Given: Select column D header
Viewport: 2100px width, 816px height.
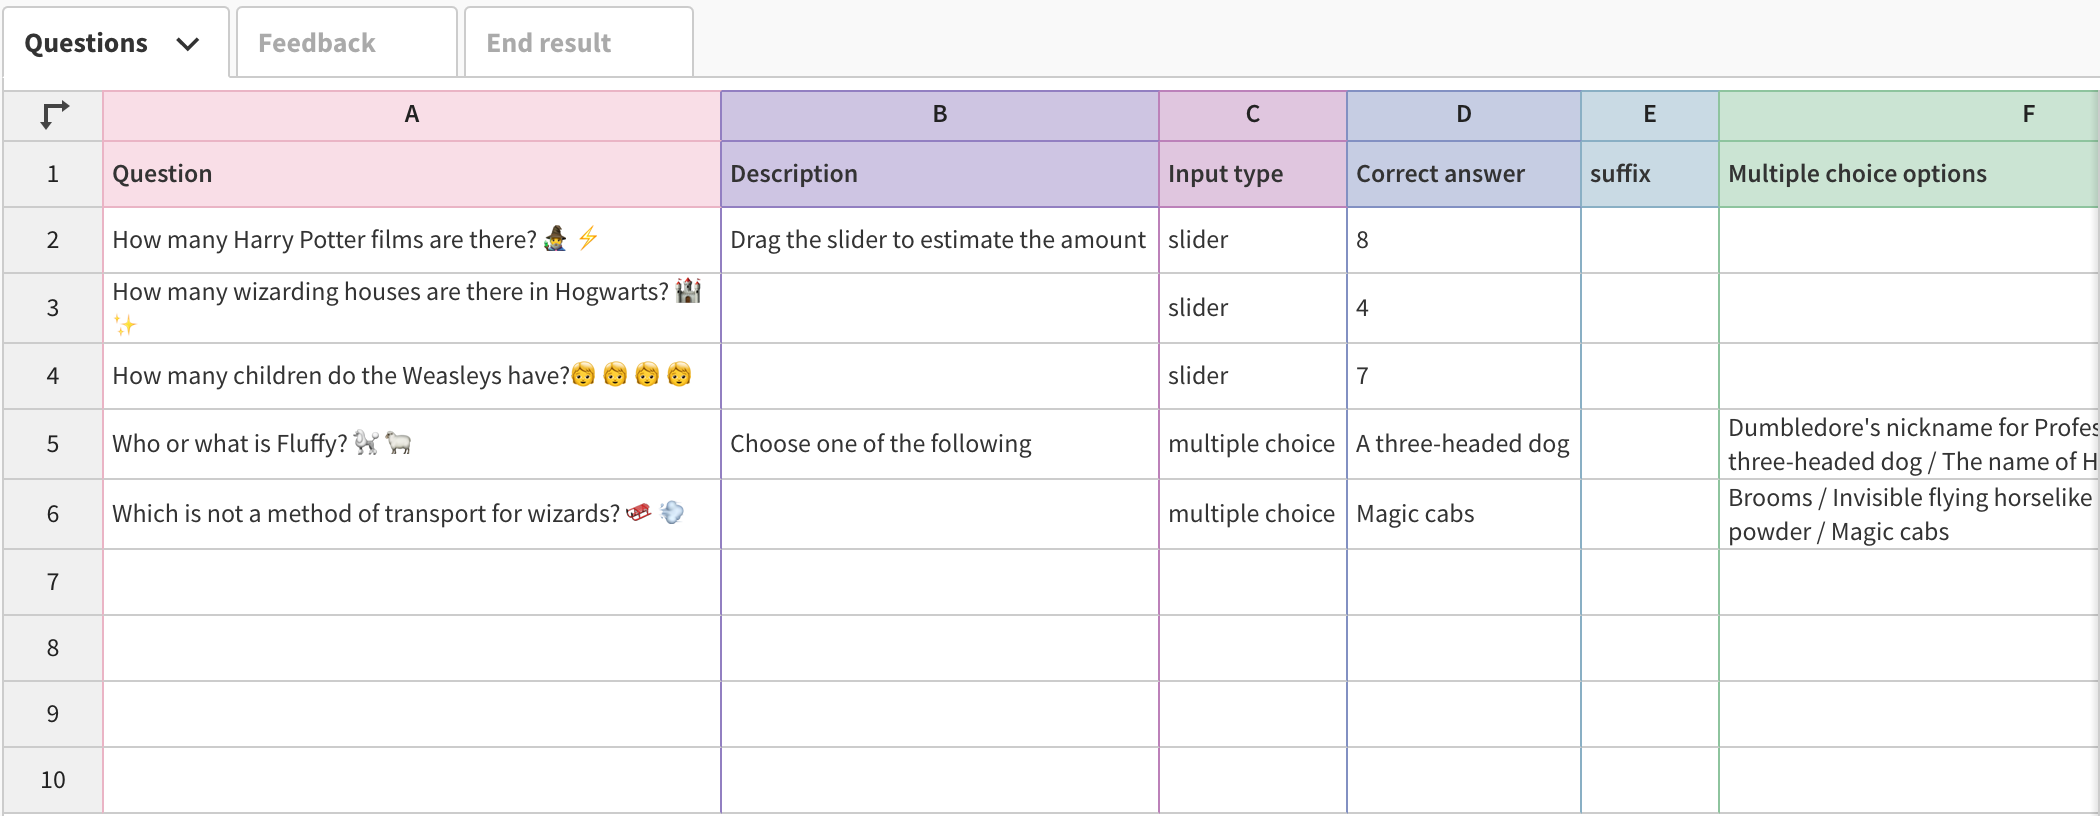Looking at the screenshot, I should [1464, 115].
